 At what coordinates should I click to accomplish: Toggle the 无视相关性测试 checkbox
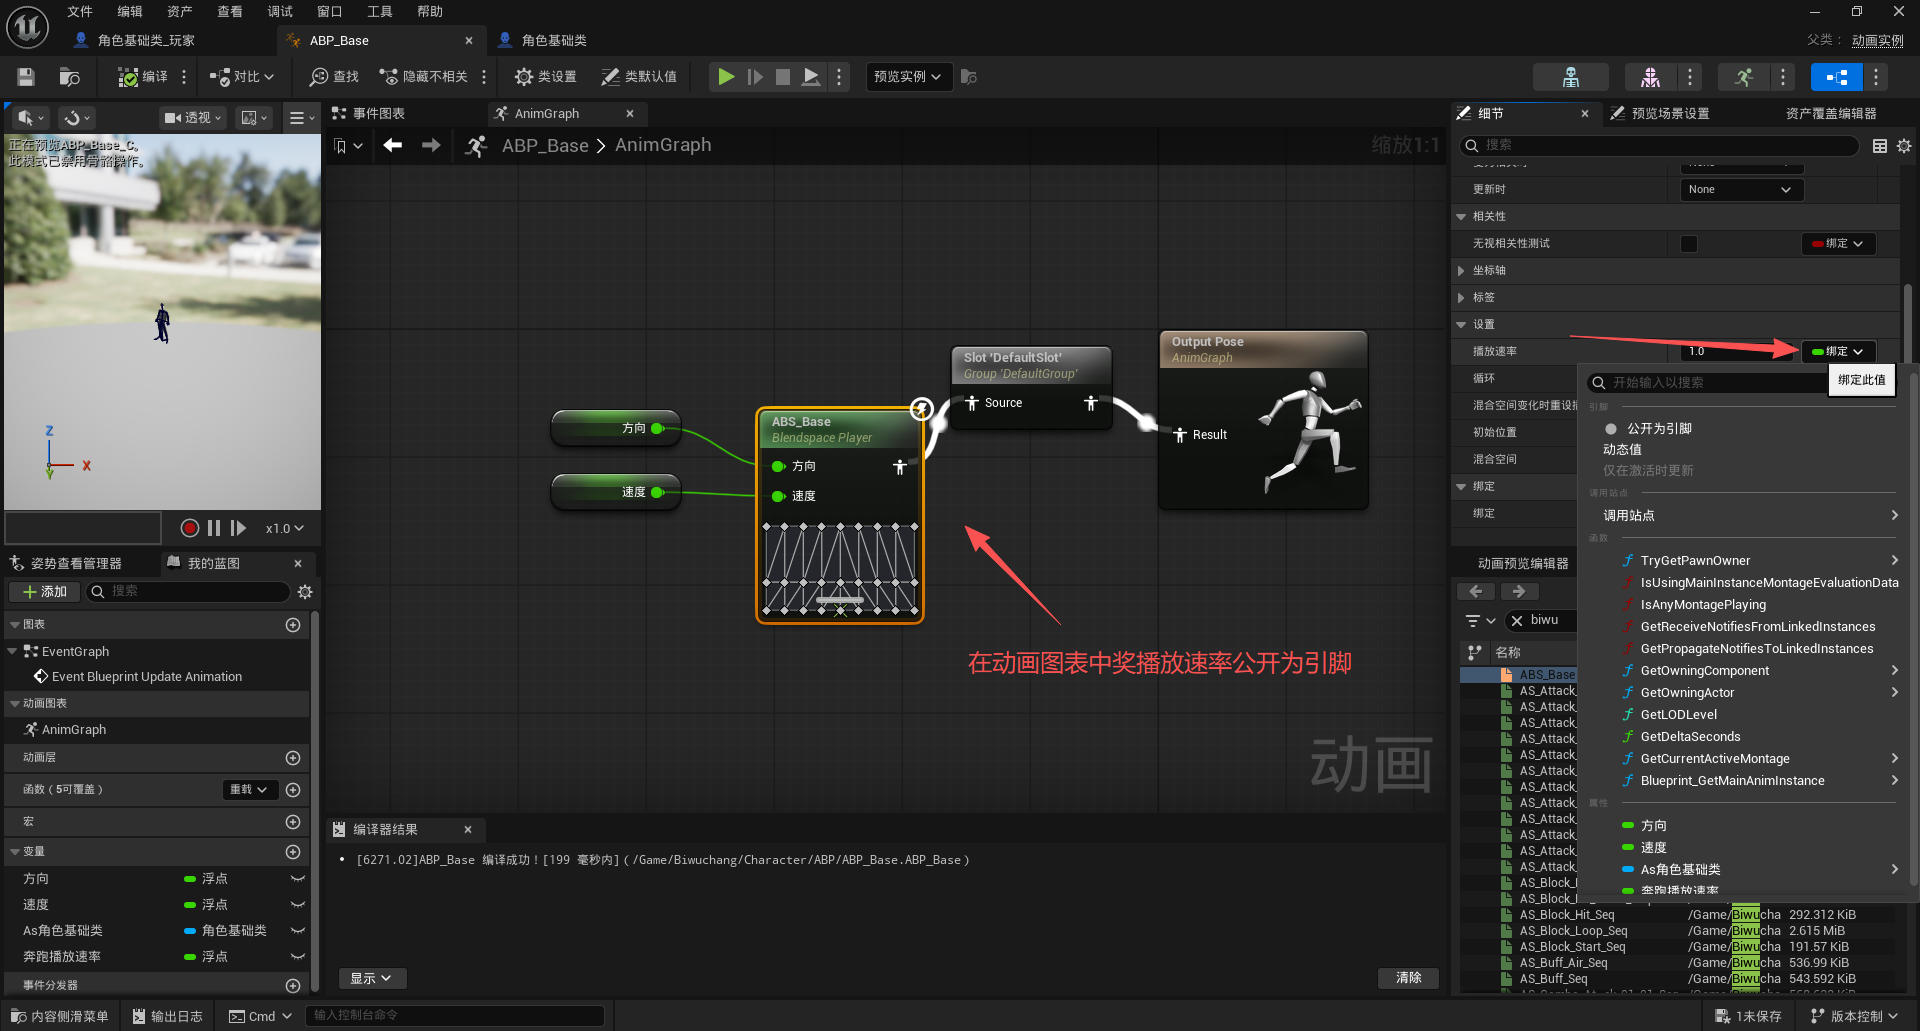[1689, 244]
